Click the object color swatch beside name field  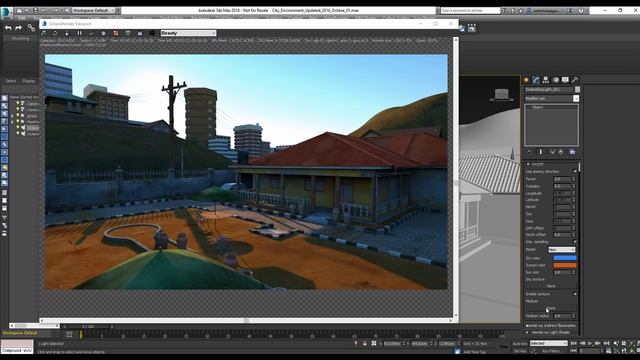pos(577,89)
